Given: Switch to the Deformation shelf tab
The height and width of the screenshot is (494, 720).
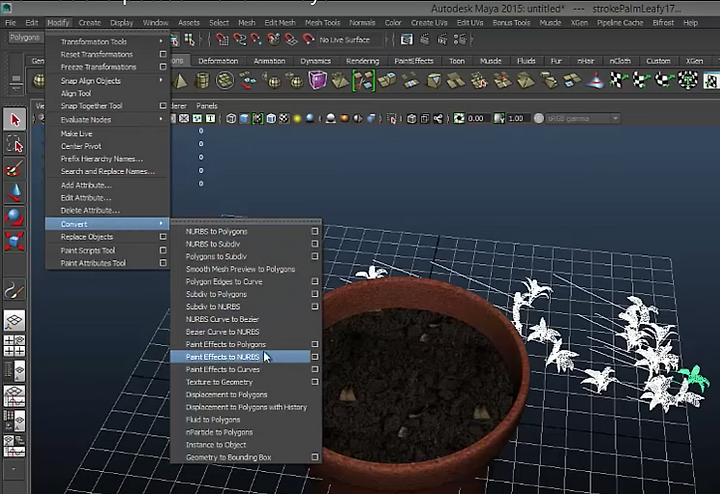Looking at the screenshot, I should tap(218, 61).
